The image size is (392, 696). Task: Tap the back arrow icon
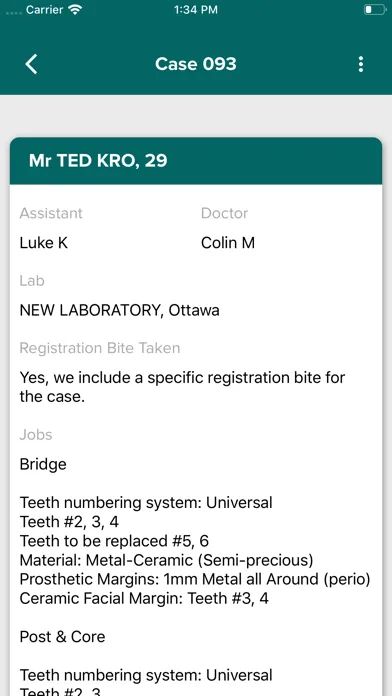(x=31, y=64)
